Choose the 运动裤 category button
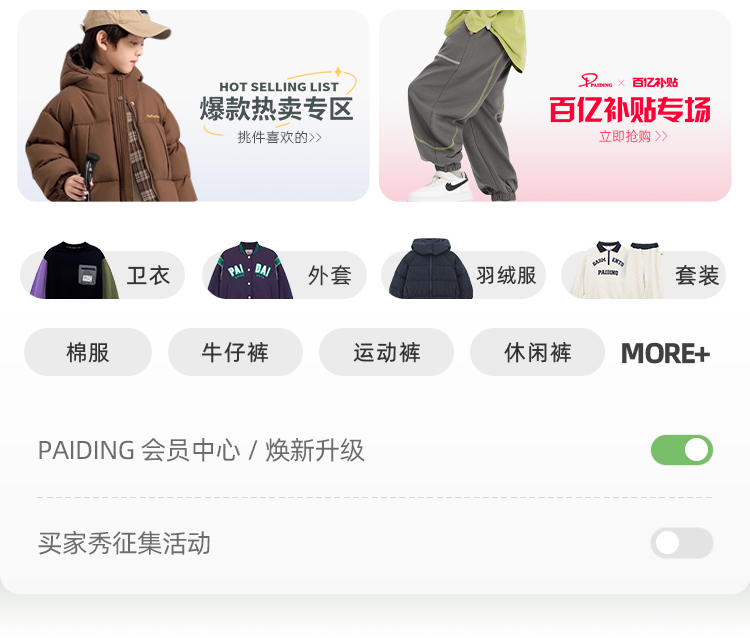This screenshot has height=638, width=750. (386, 352)
